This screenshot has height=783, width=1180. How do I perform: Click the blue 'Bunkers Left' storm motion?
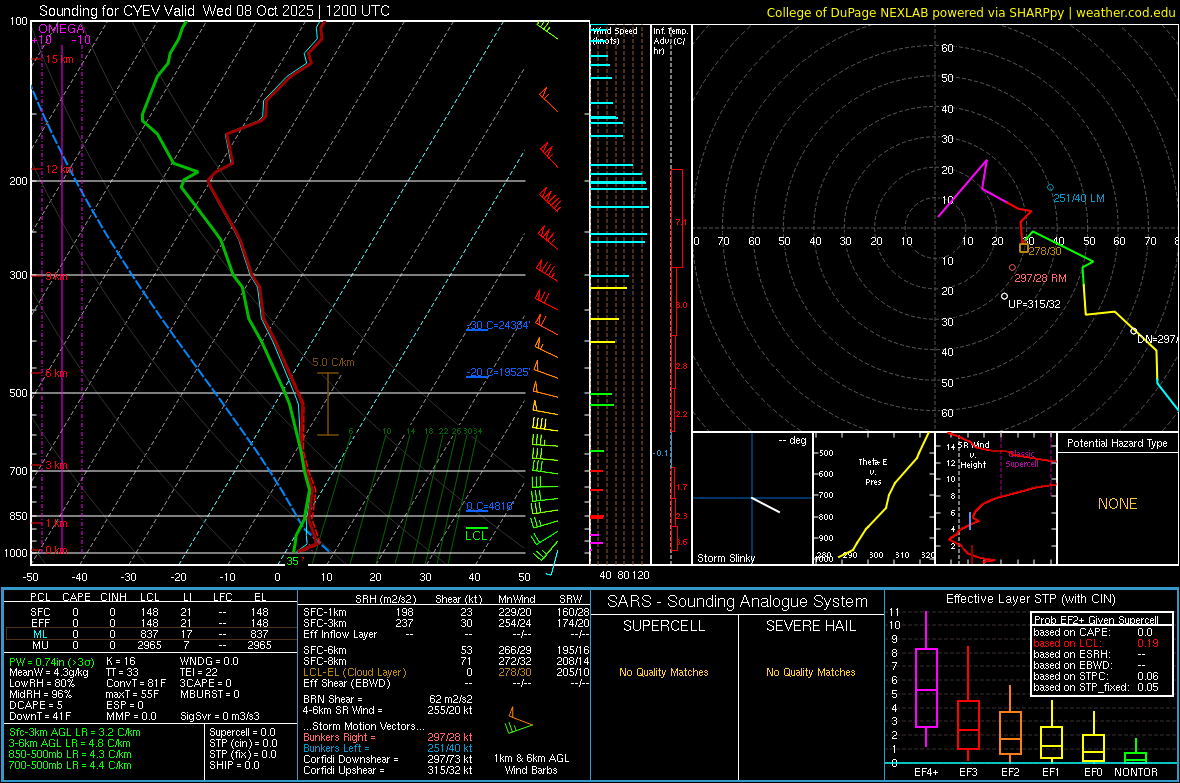388,748
